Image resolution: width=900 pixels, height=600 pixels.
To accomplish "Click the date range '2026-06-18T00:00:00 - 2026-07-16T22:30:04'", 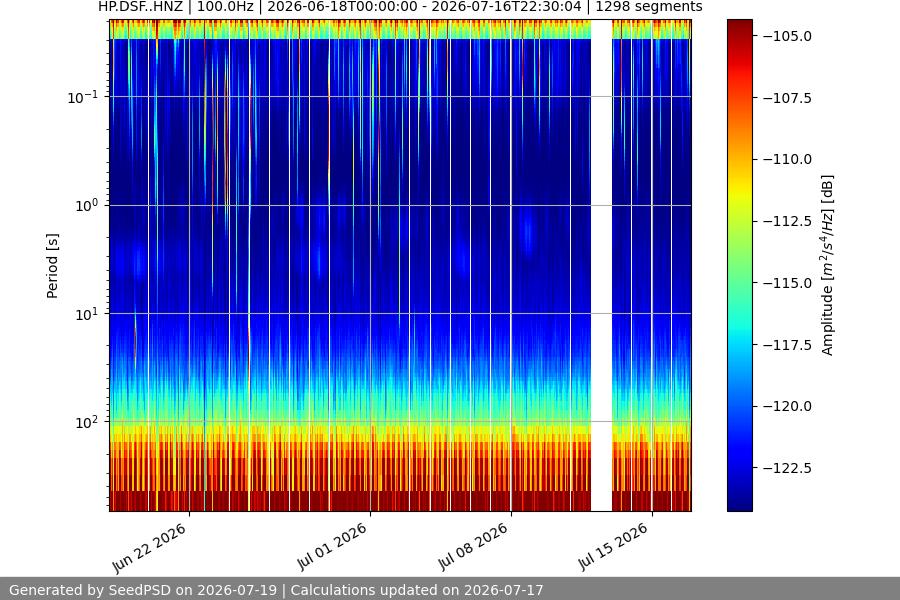I will 424,7.
